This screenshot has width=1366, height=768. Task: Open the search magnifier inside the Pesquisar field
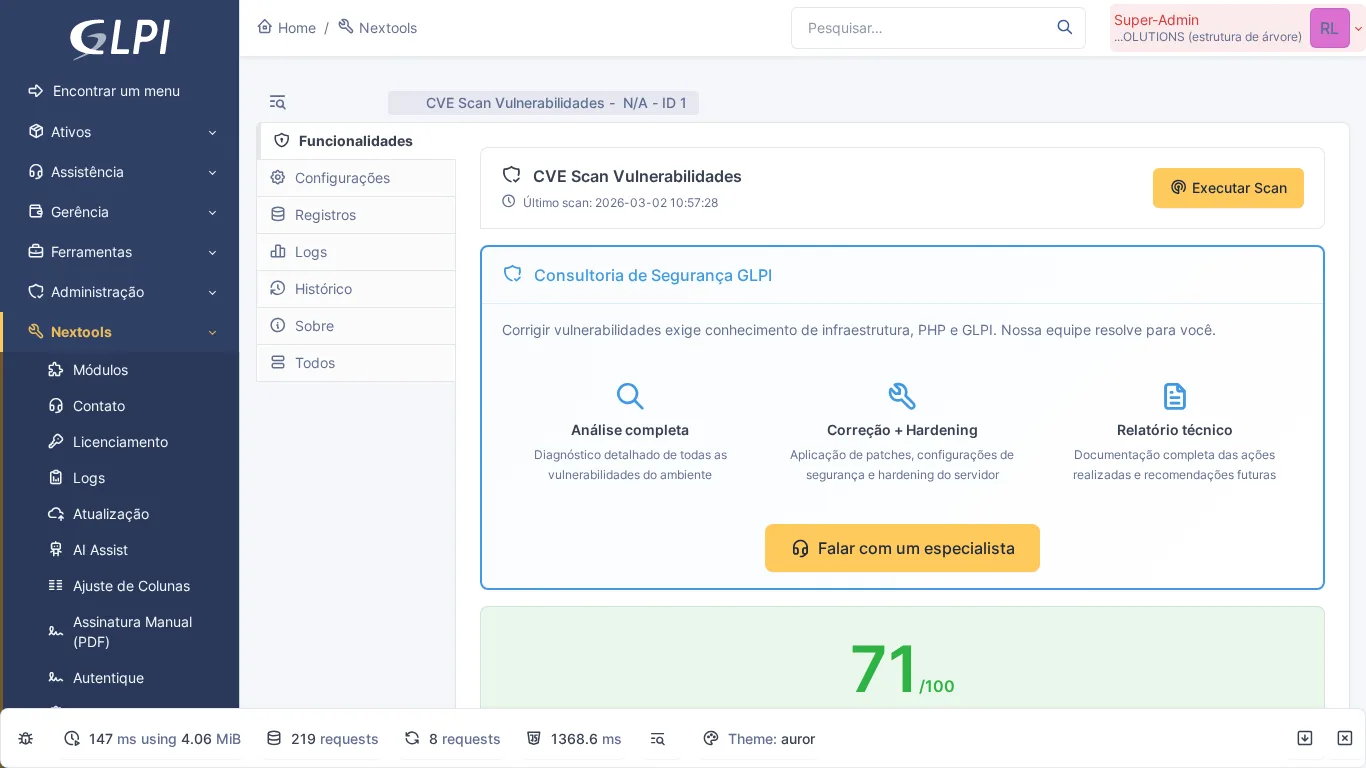point(1064,28)
